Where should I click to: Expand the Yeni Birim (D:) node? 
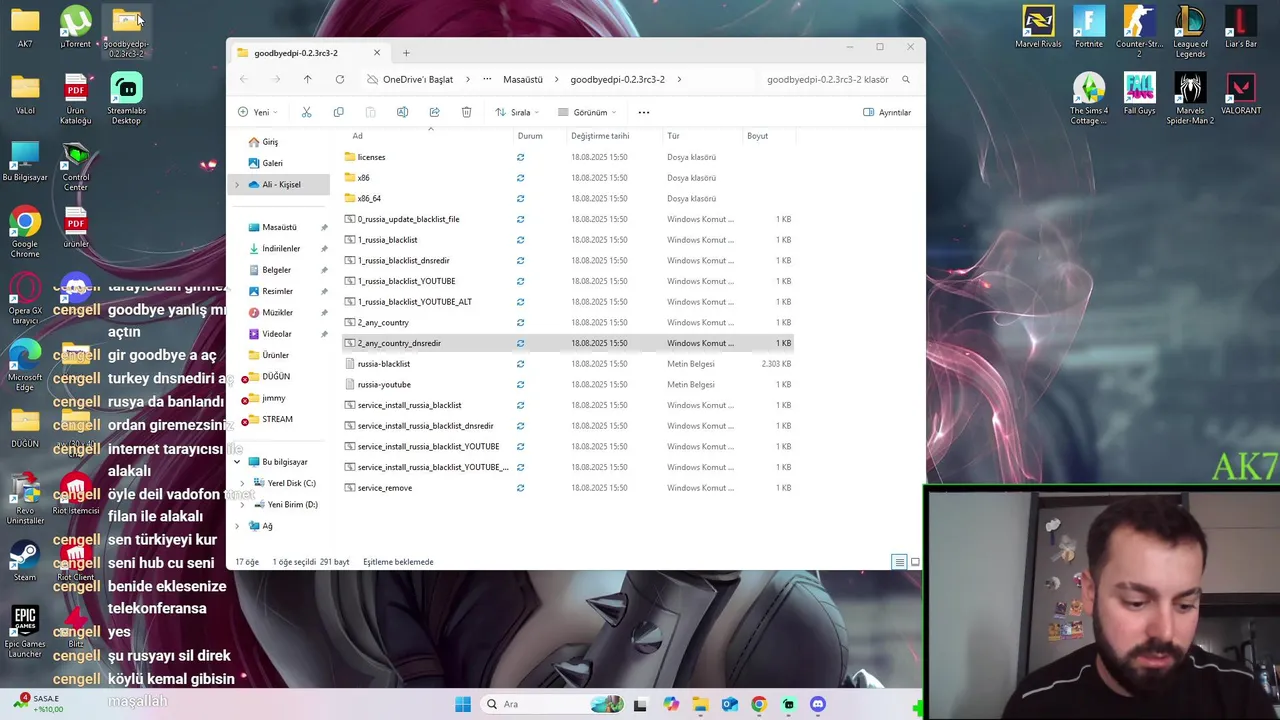tap(242, 504)
